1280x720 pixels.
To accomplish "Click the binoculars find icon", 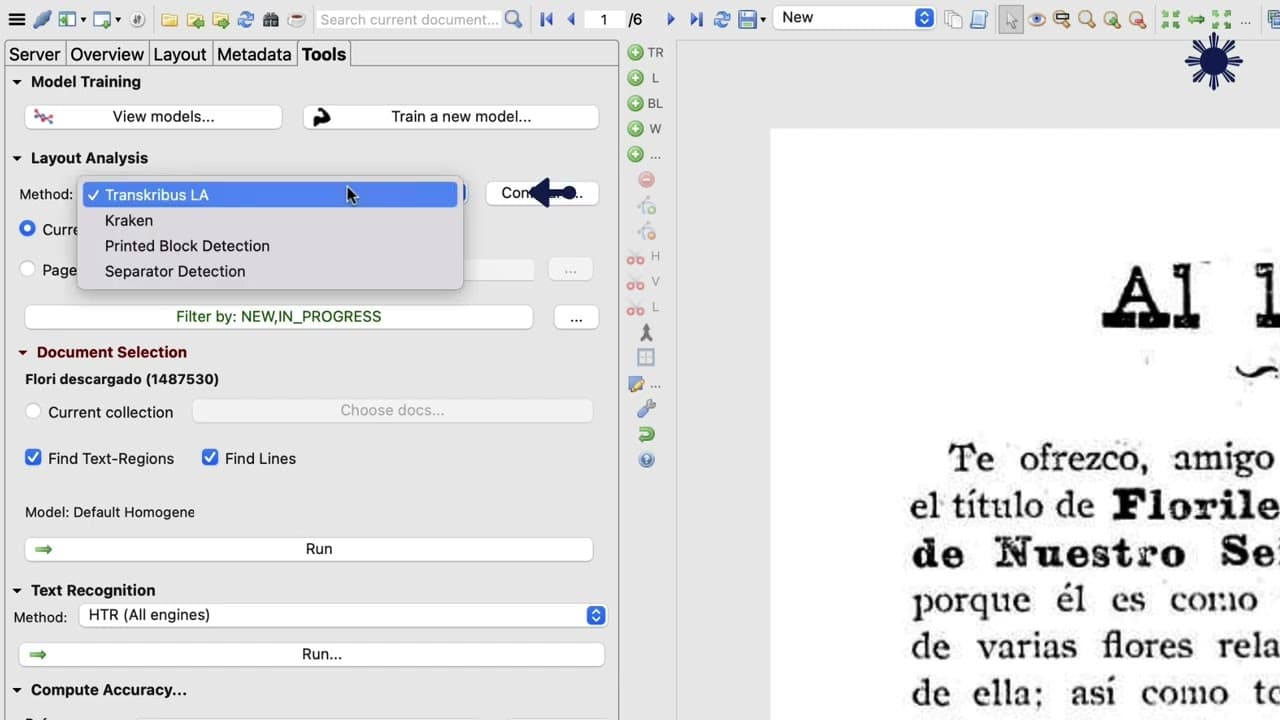I will click(271, 19).
